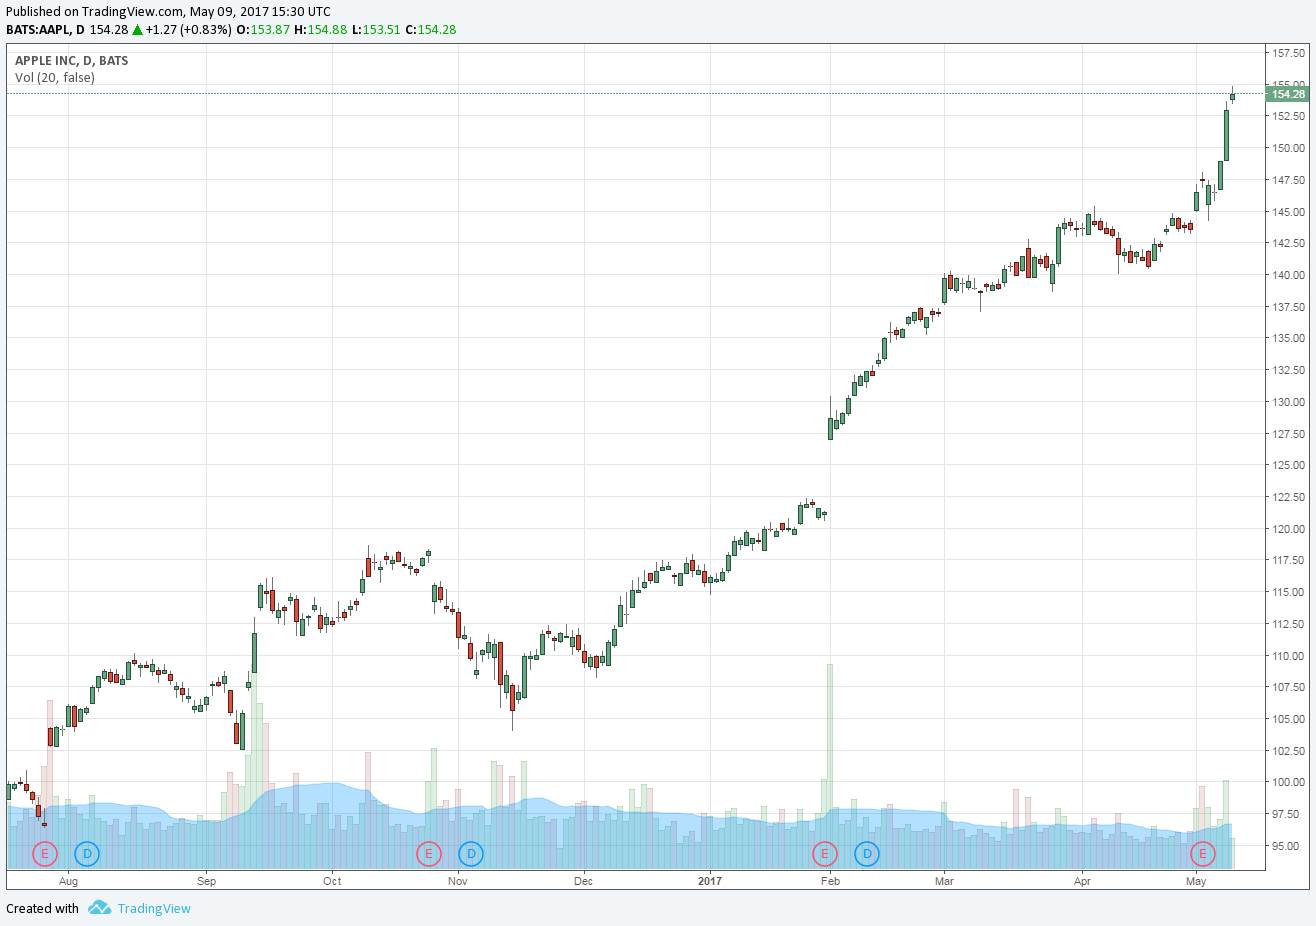The image size is (1316, 926).
Task: Click the green up-arrow change indicator
Action: tap(137, 29)
